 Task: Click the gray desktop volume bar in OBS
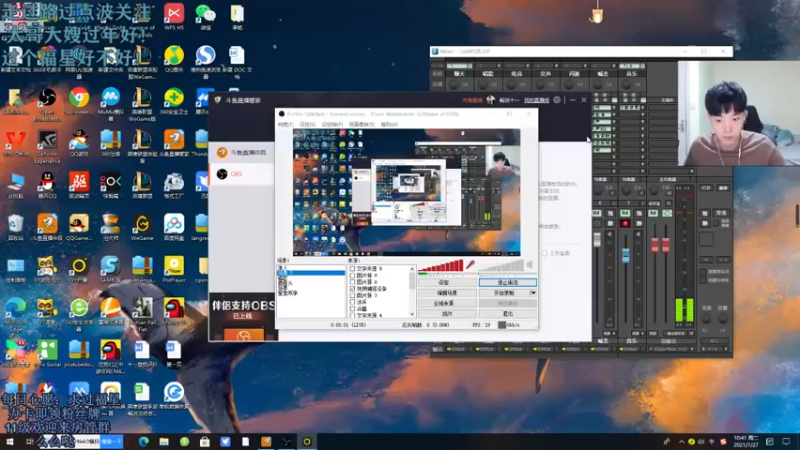[501, 266]
